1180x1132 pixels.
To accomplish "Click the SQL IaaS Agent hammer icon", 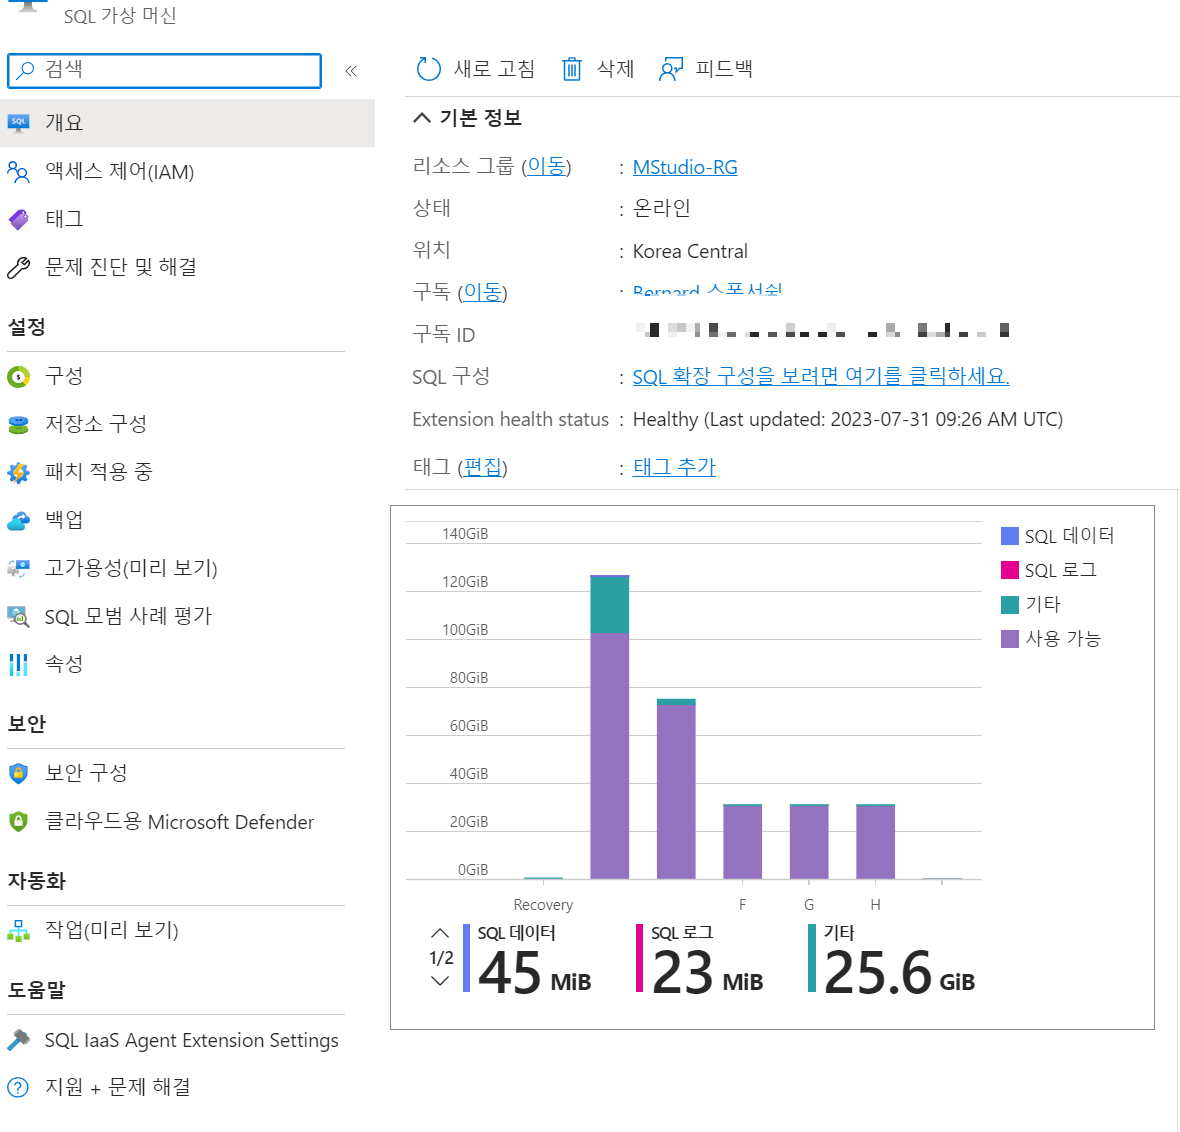I will 19,1039.
